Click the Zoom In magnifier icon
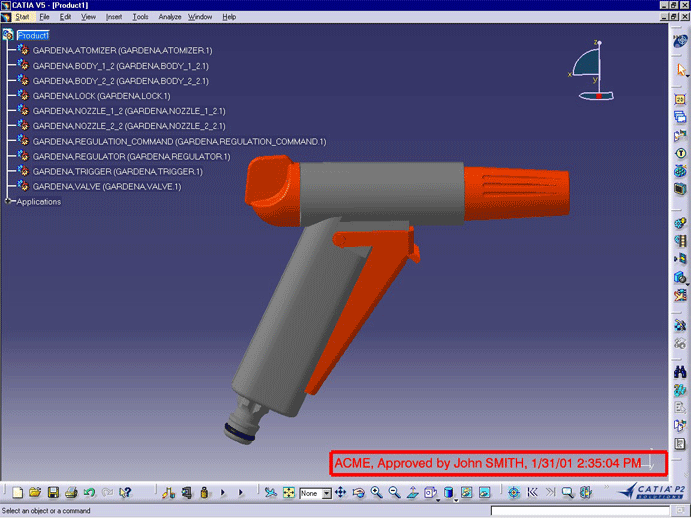Viewport: 691px width, 518px height. (377, 493)
